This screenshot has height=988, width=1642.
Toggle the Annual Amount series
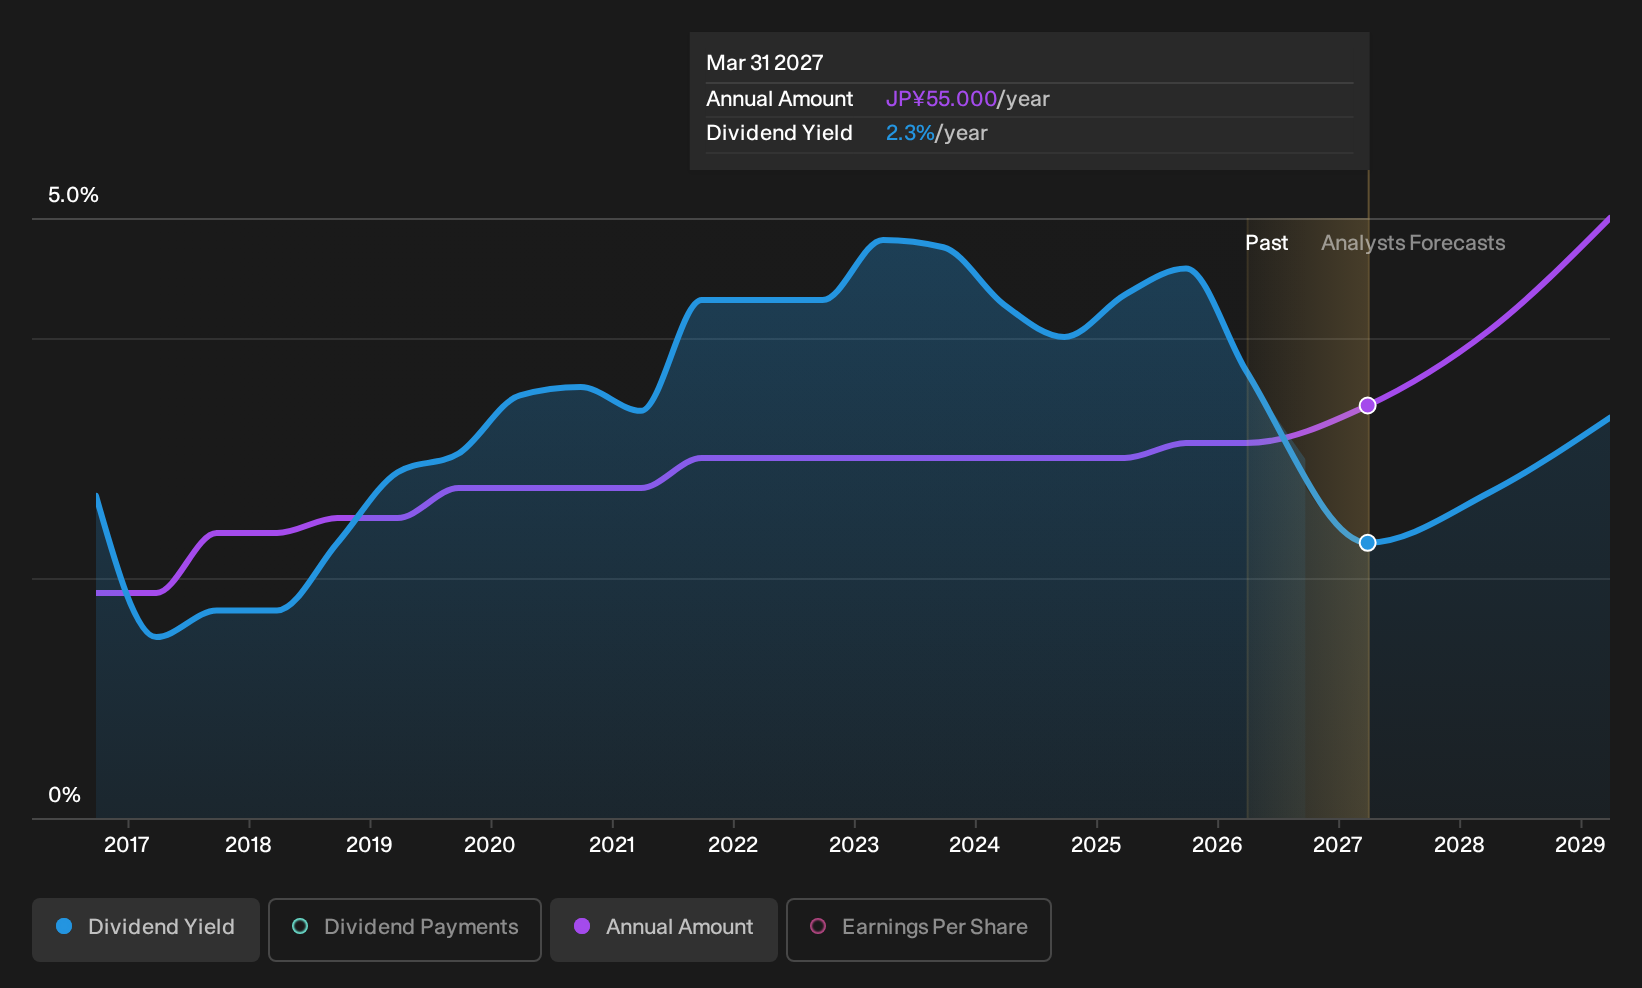pos(664,929)
